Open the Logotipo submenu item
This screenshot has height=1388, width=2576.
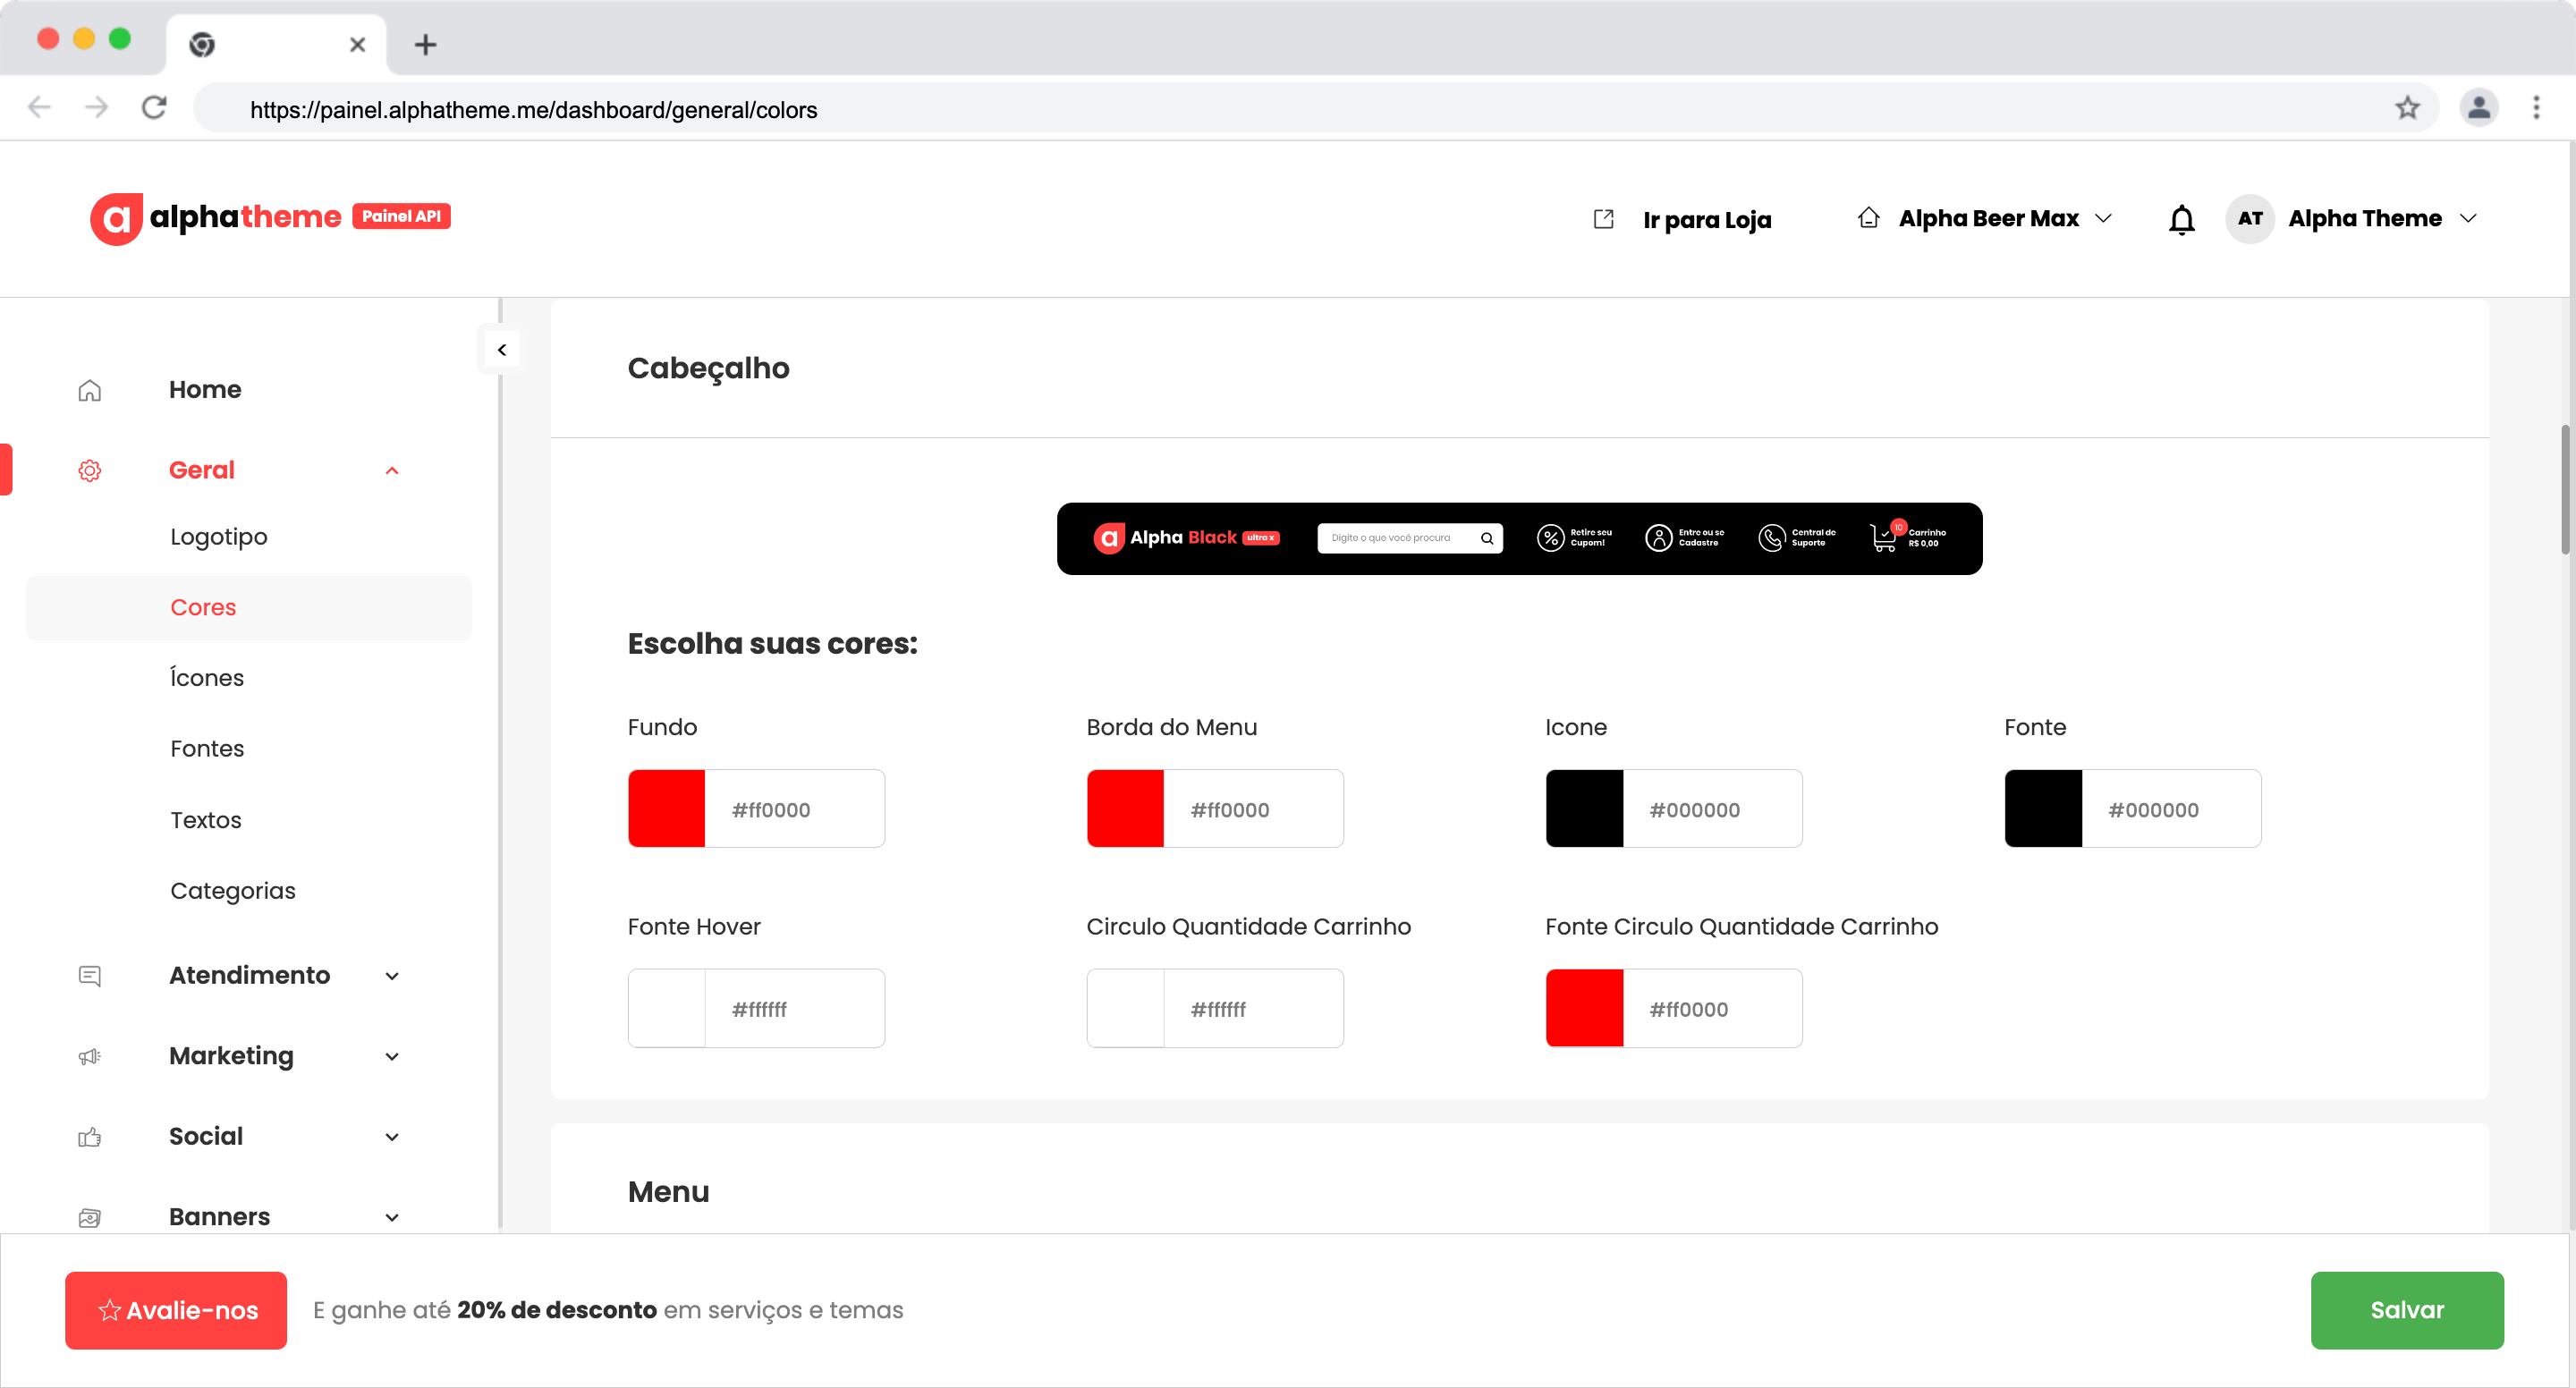[x=219, y=537]
